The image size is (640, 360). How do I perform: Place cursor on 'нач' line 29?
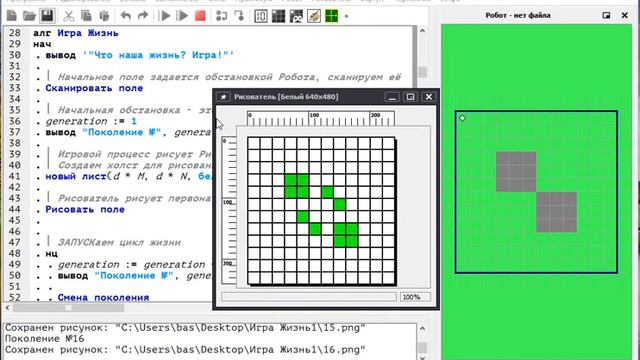tap(42, 44)
